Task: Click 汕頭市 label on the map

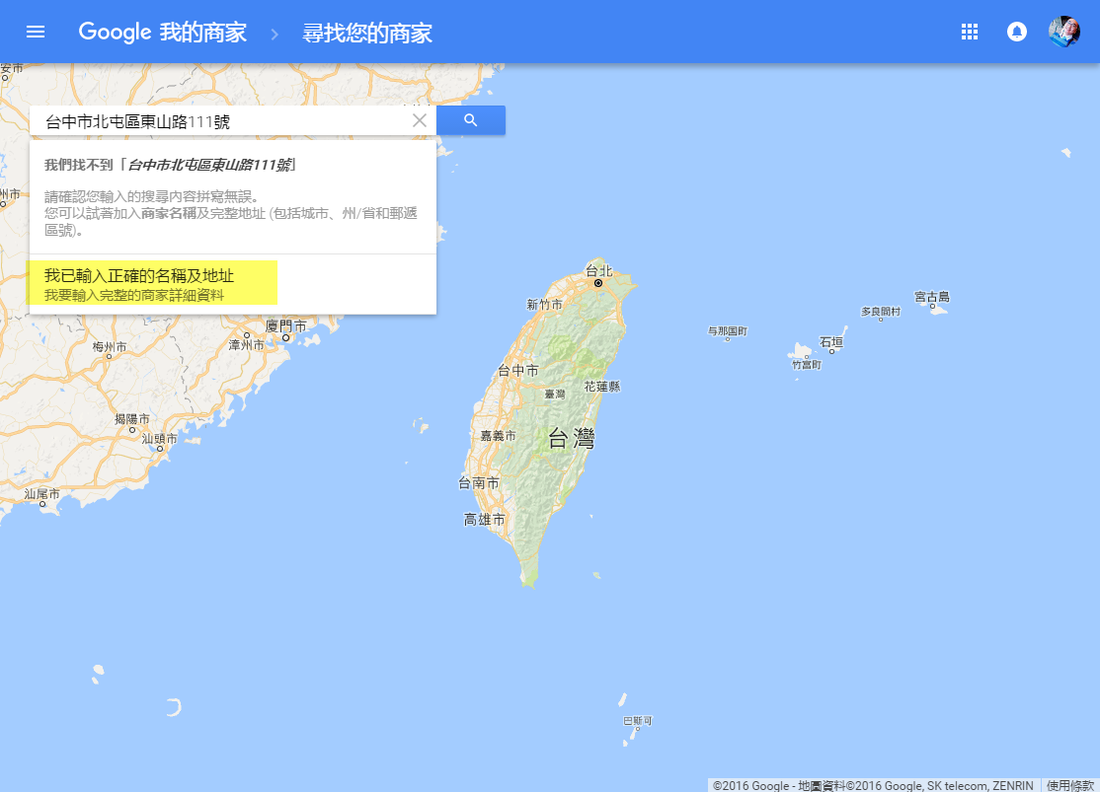Action: [x=159, y=438]
